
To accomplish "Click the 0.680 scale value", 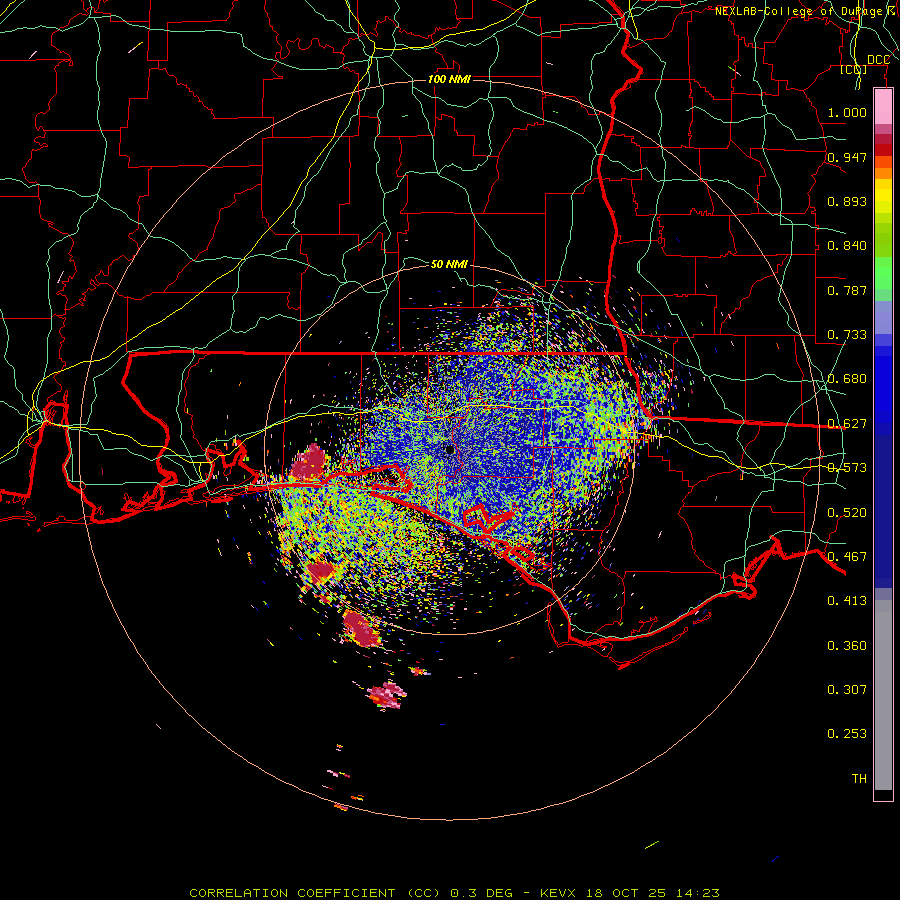I will [847, 379].
